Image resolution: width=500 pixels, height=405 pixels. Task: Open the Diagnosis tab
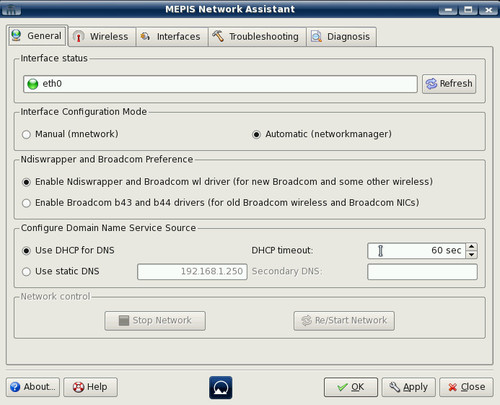coord(342,37)
